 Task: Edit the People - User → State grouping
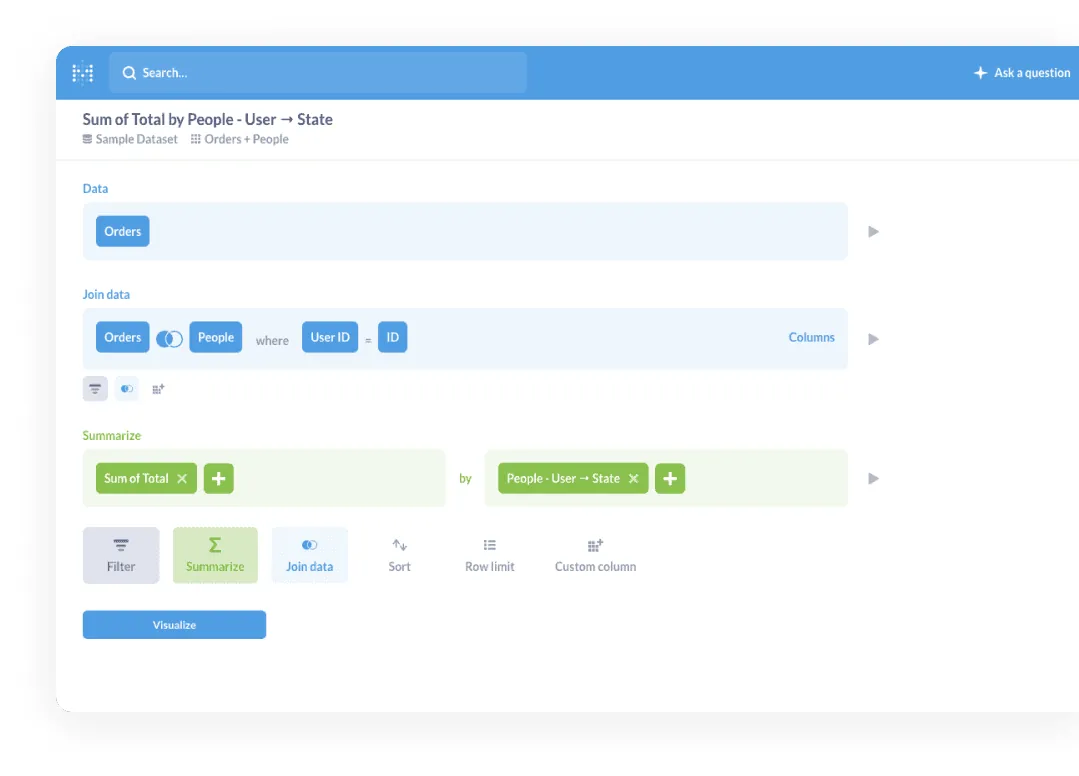click(563, 478)
